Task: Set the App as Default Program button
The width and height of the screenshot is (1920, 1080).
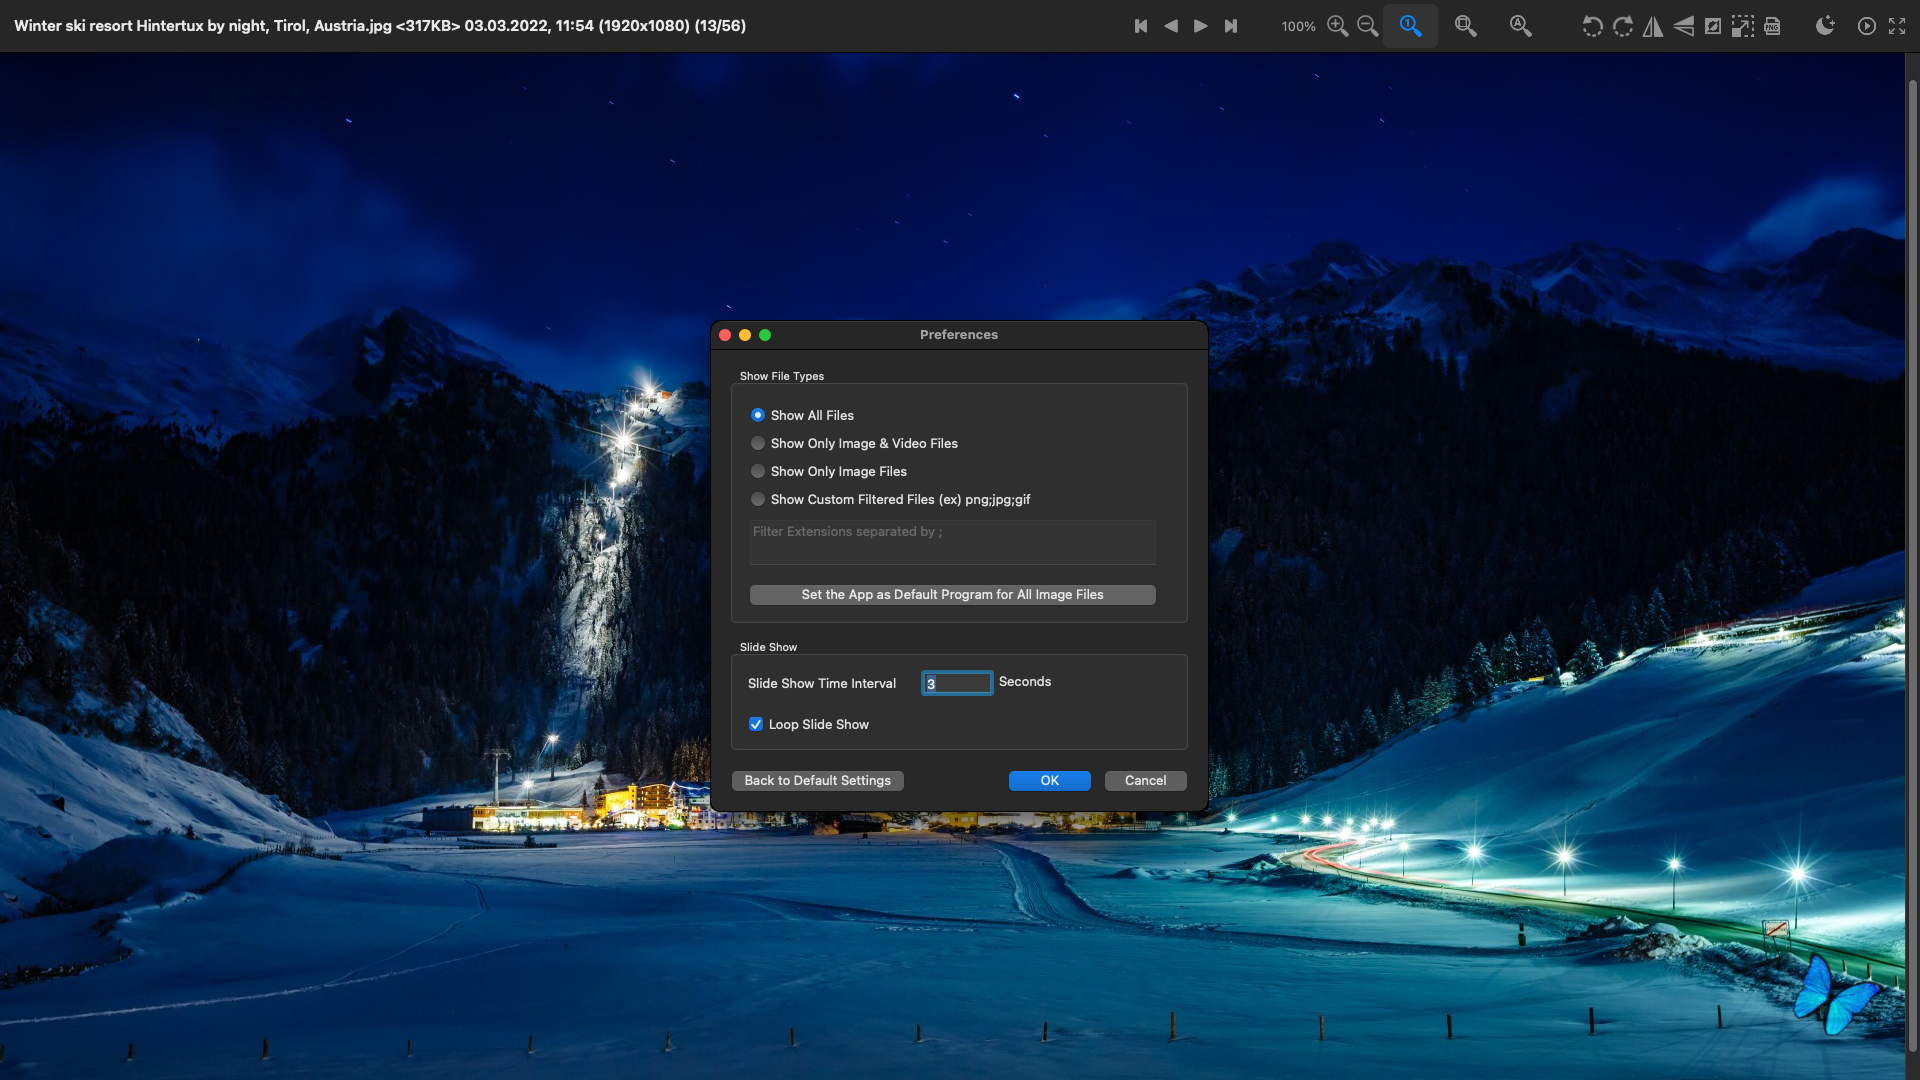Action: pyautogui.click(x=952, y=595)
